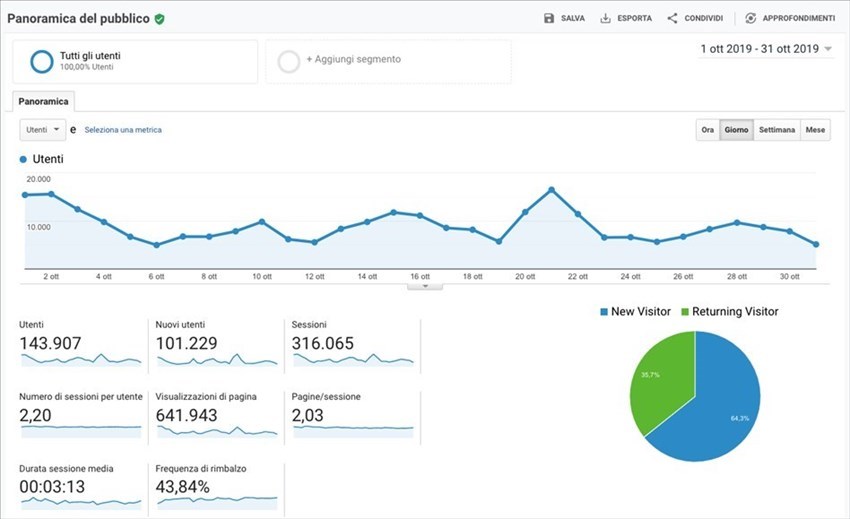
Task: Click the Esporta download icon
Action: click(x=606, y=18)
